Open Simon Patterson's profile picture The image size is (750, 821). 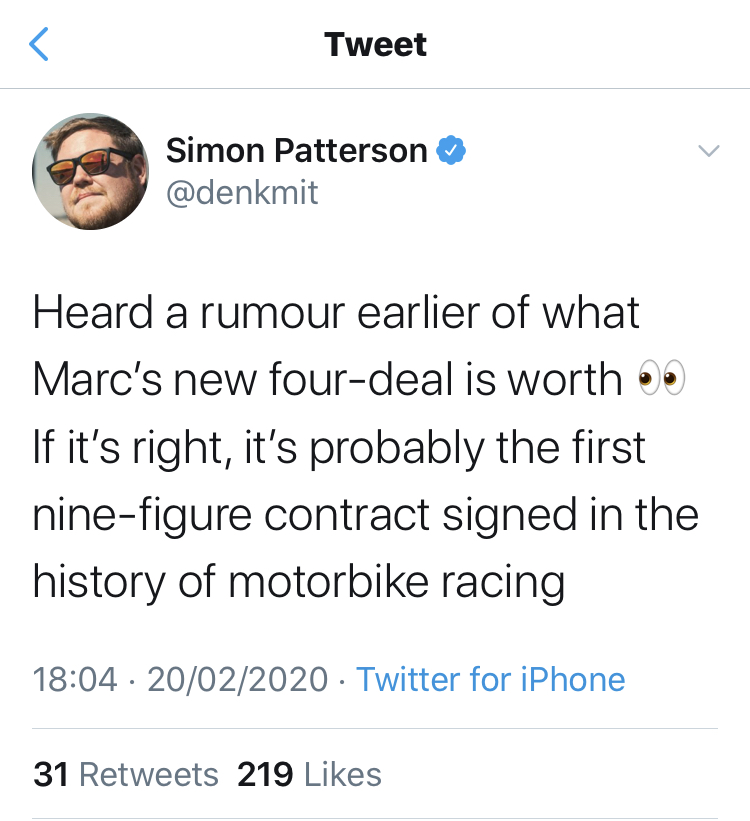pos(90,171)
